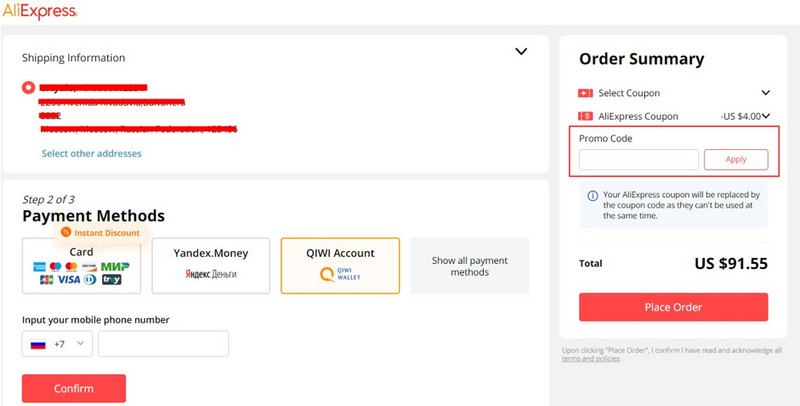Click the QIWI Wallet logo
Image resolution: width=800 pixels, height=406 pixels.
tap(340, 273)
